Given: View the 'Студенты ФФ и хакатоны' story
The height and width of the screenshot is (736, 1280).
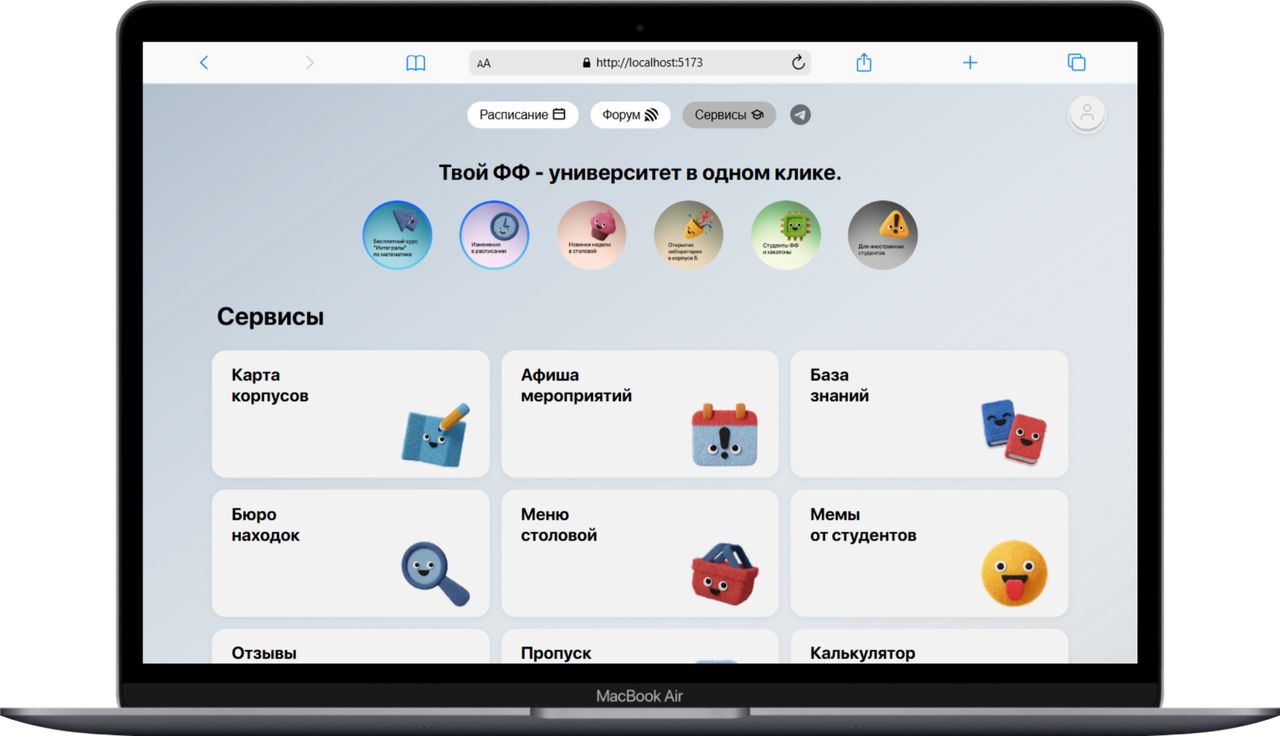Looking at the screenshot, I should pyautogui.click(x=786, y=235).
